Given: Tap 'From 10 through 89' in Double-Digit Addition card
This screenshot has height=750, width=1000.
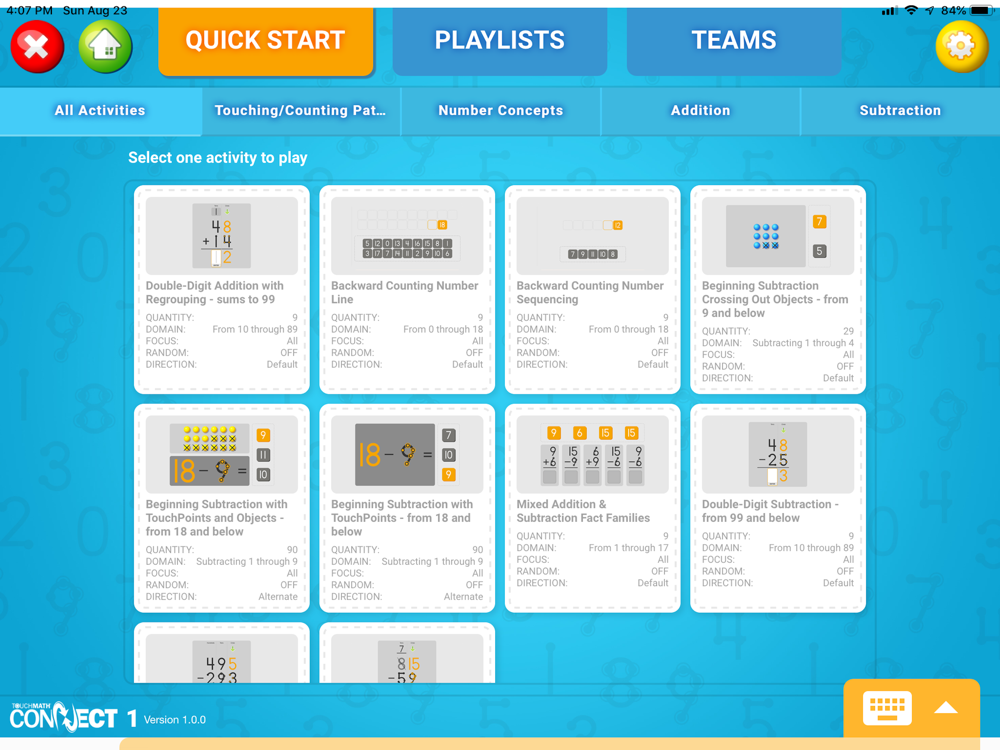Looking at the screenshot, I should (x=255, y=329).
